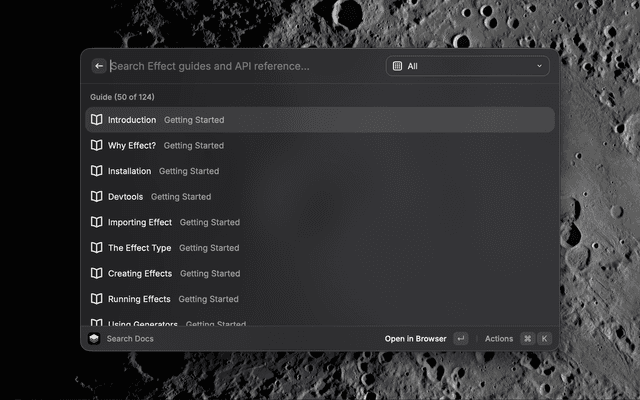Click the grid icon in All dropdown

397,66
